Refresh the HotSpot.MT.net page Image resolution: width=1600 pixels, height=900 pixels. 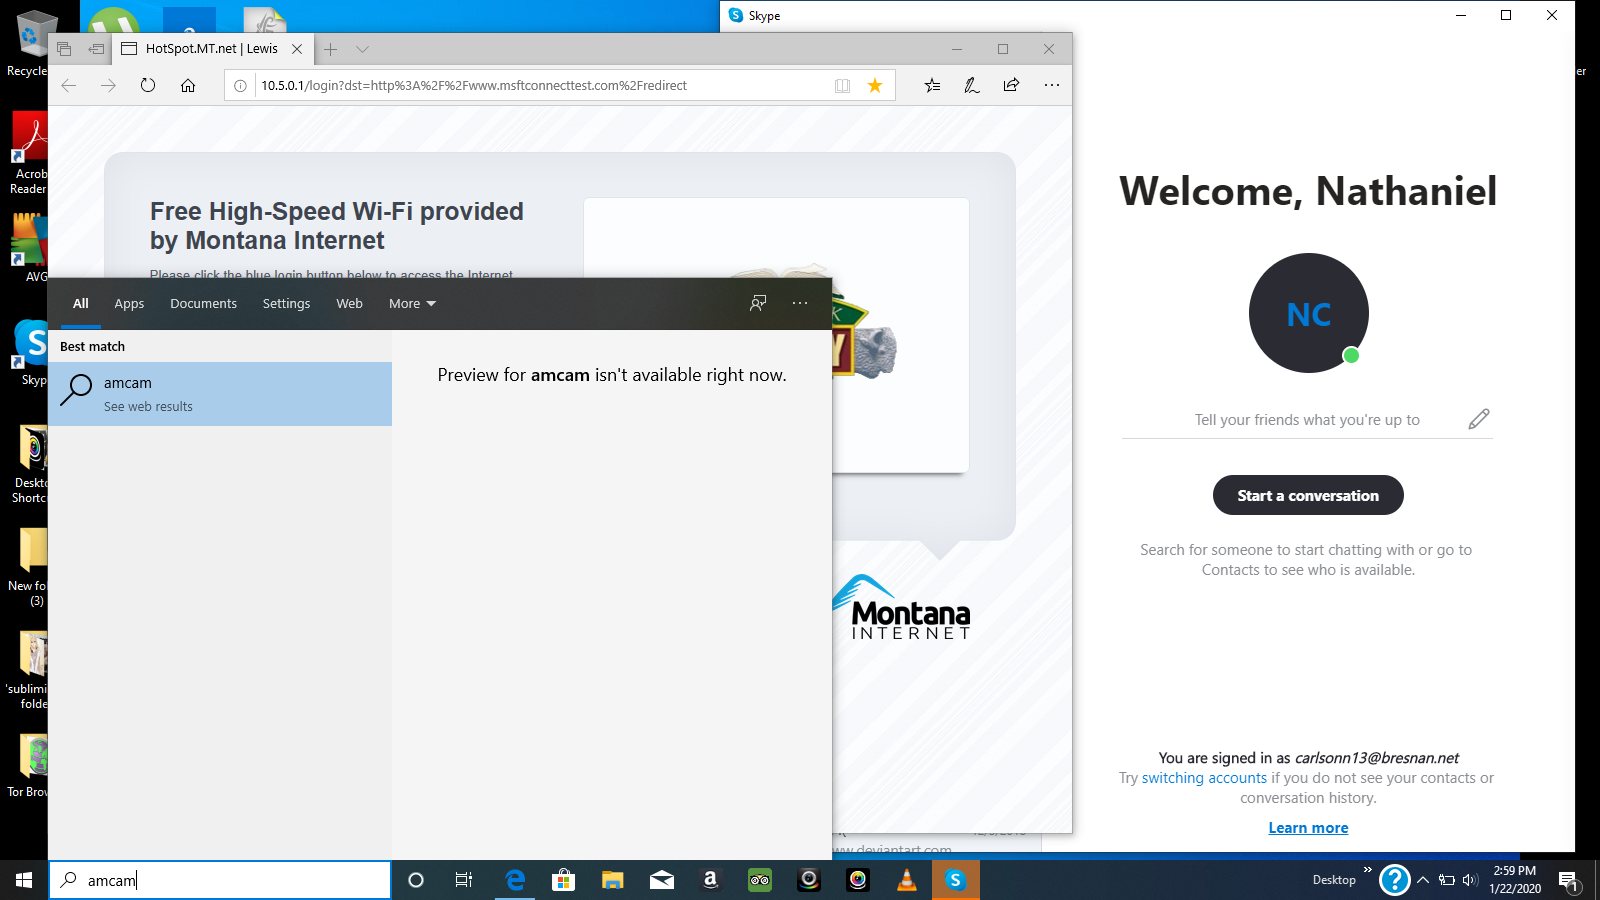coord(148,85)
